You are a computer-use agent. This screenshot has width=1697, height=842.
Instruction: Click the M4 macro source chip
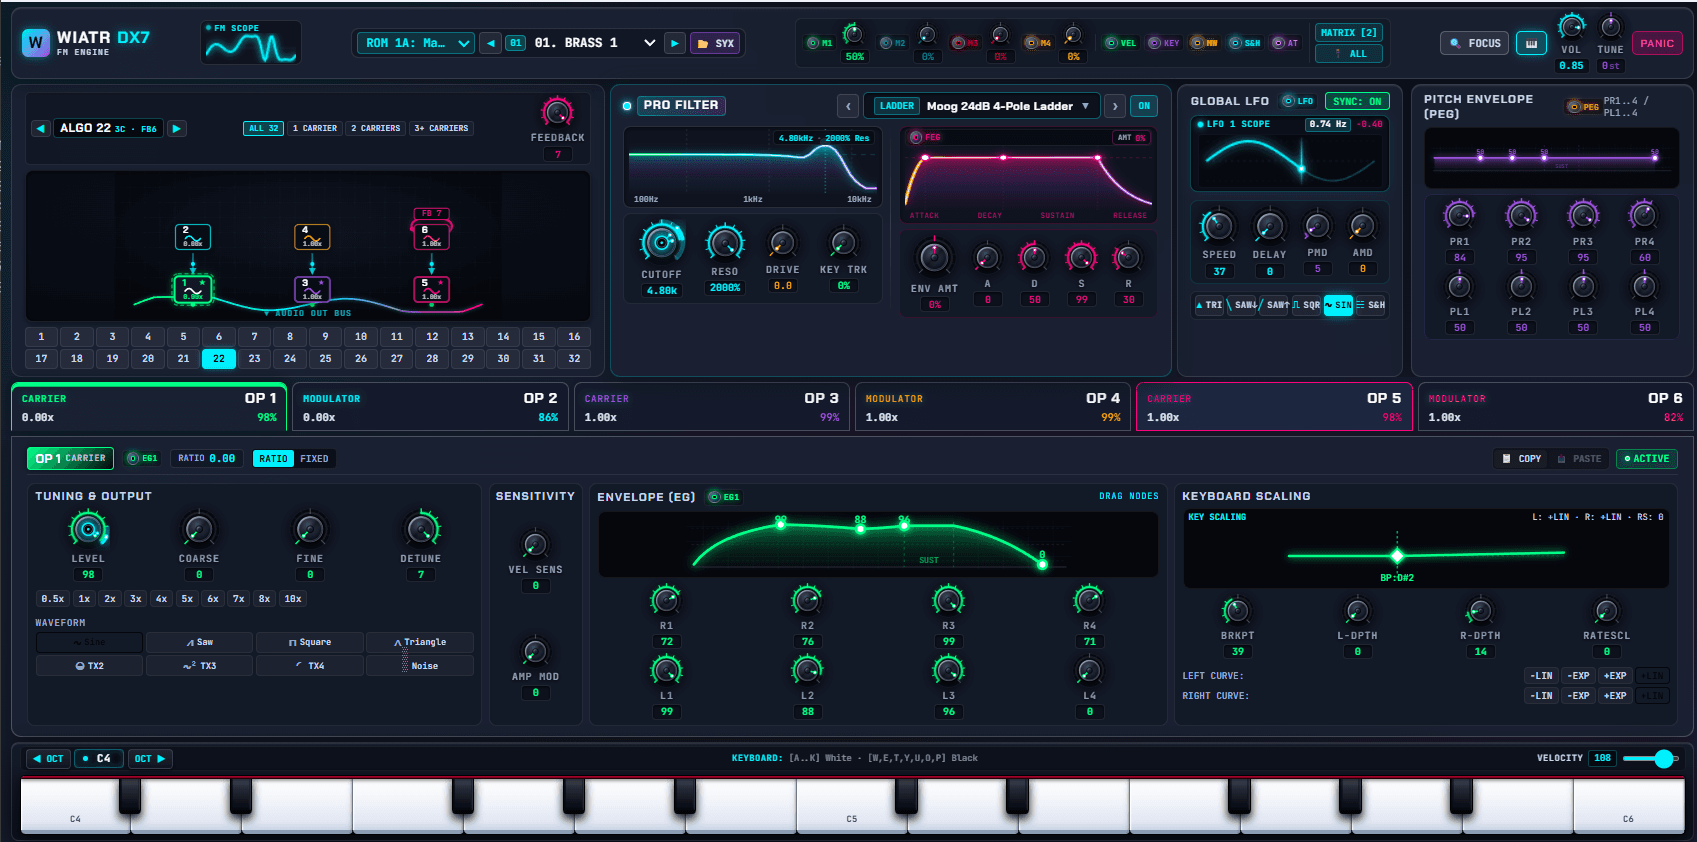(x=1039, y=43)
